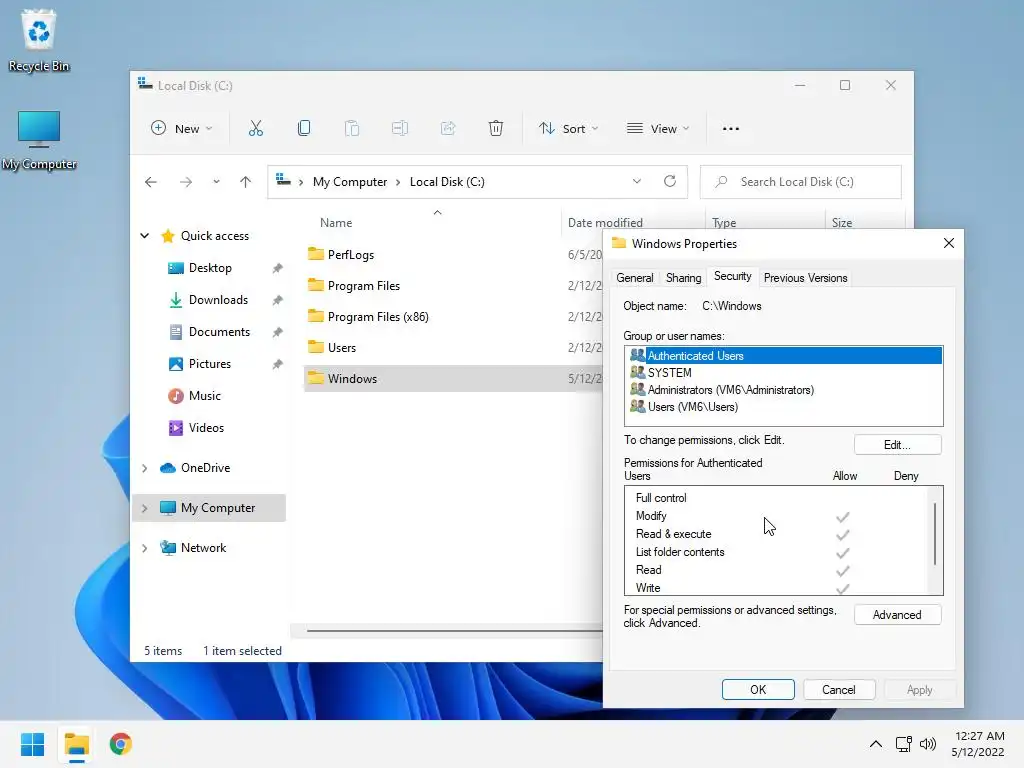Select the Program Files folder row
The height and width of the screenshot is (768, 1024).
pos(453,285)
